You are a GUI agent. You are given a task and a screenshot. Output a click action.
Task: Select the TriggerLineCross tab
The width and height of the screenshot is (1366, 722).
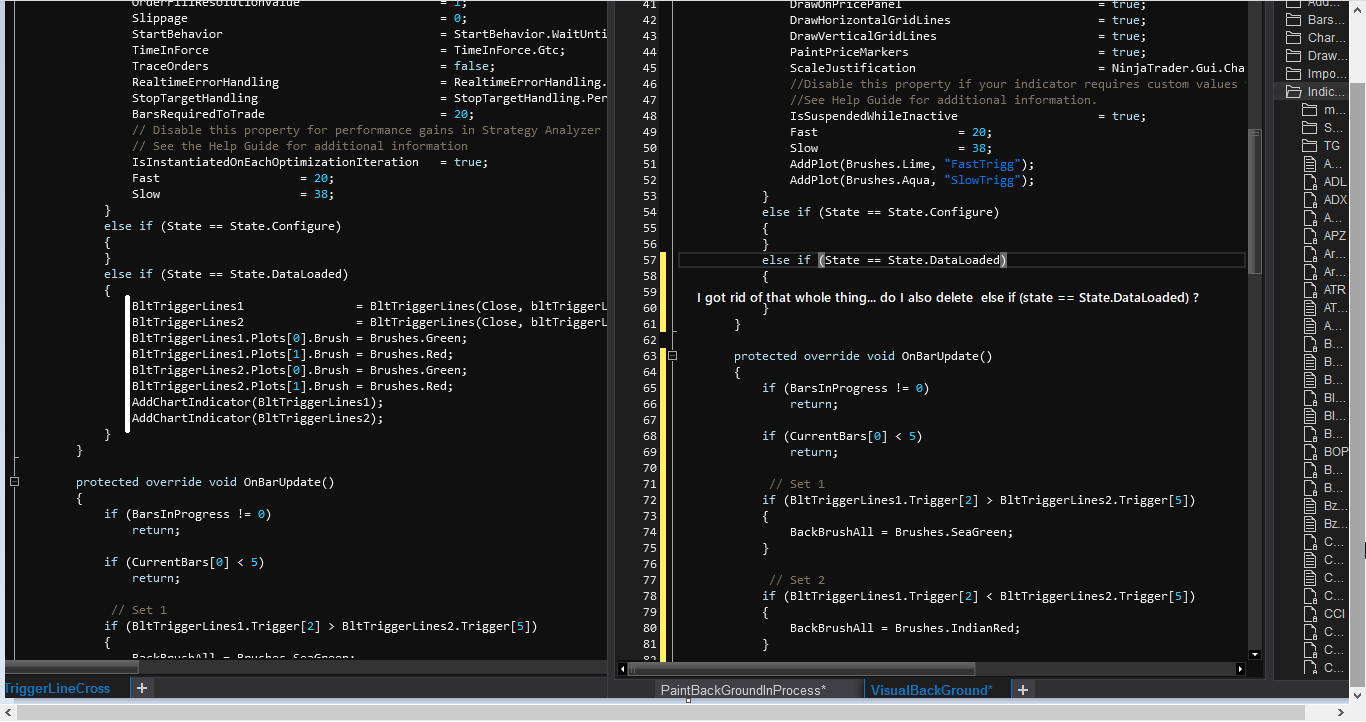tap(58, 688)
